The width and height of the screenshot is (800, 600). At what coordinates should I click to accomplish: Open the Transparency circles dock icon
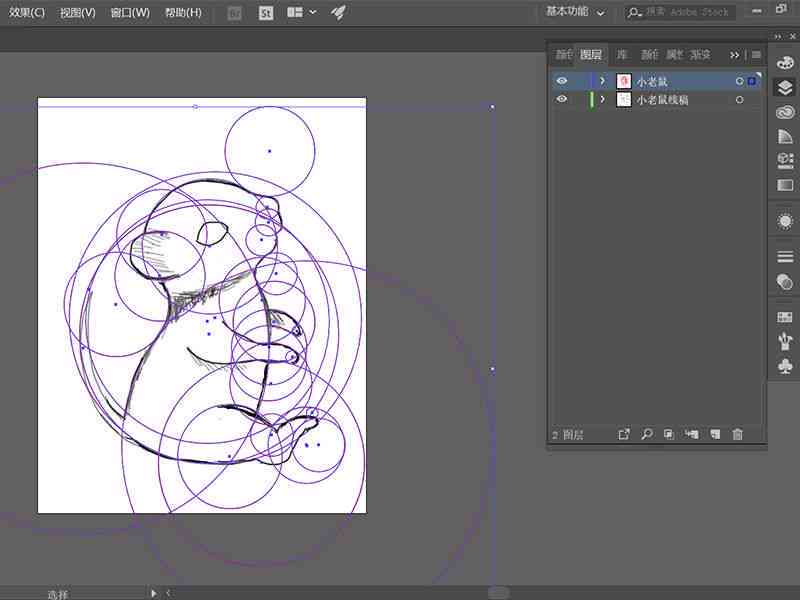785,281
